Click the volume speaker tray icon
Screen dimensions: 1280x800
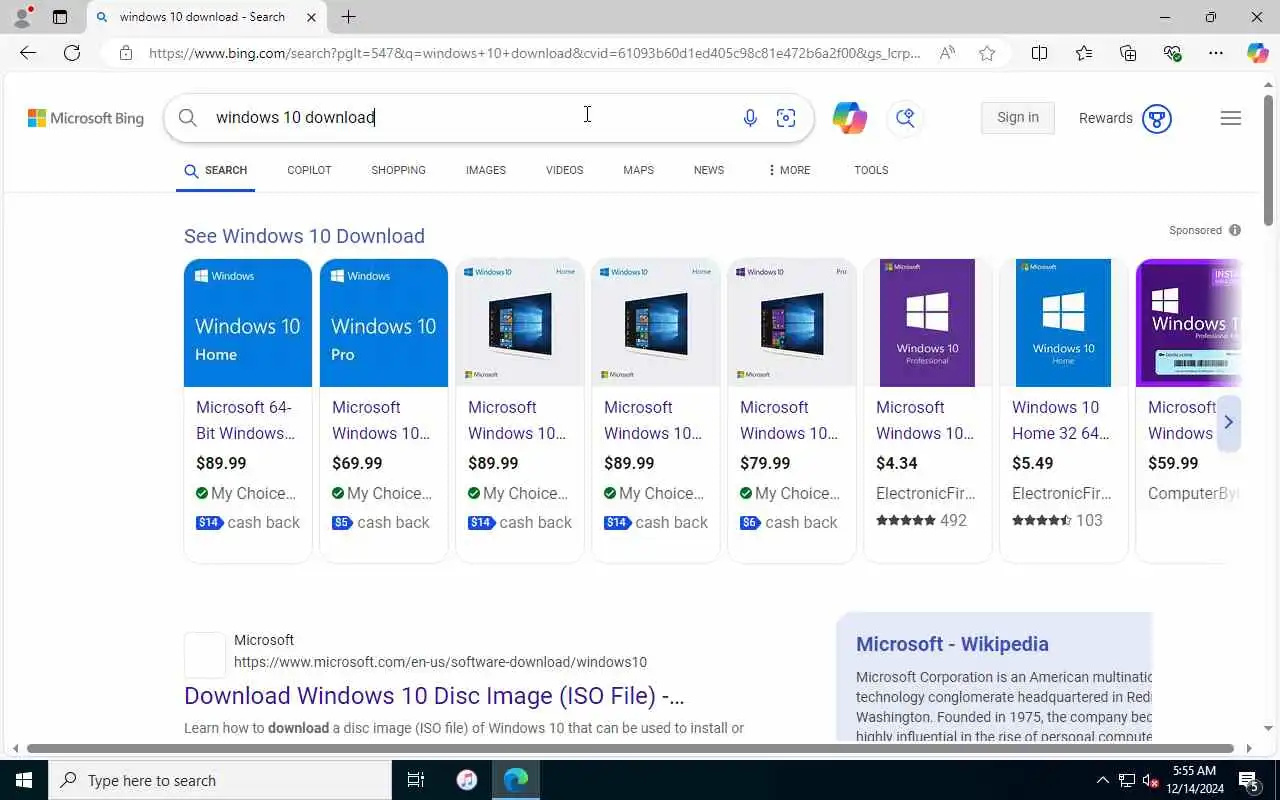click(x=1150, y=780)
